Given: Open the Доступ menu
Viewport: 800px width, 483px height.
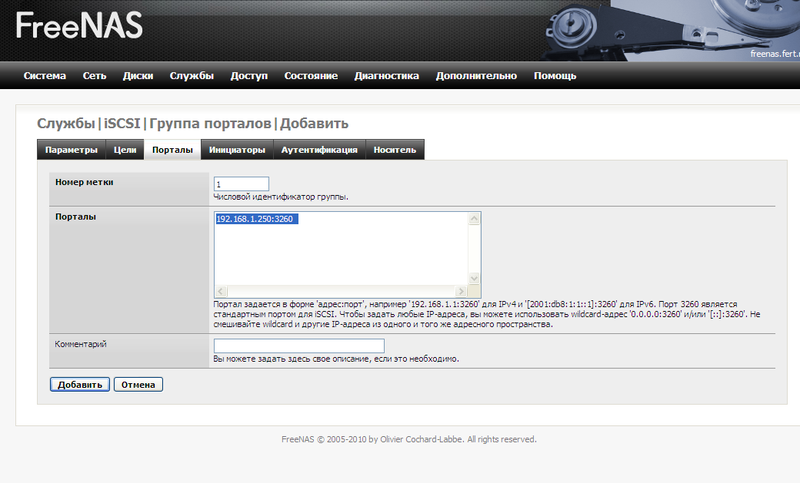Looking at the screenshot, I should 249,75.
